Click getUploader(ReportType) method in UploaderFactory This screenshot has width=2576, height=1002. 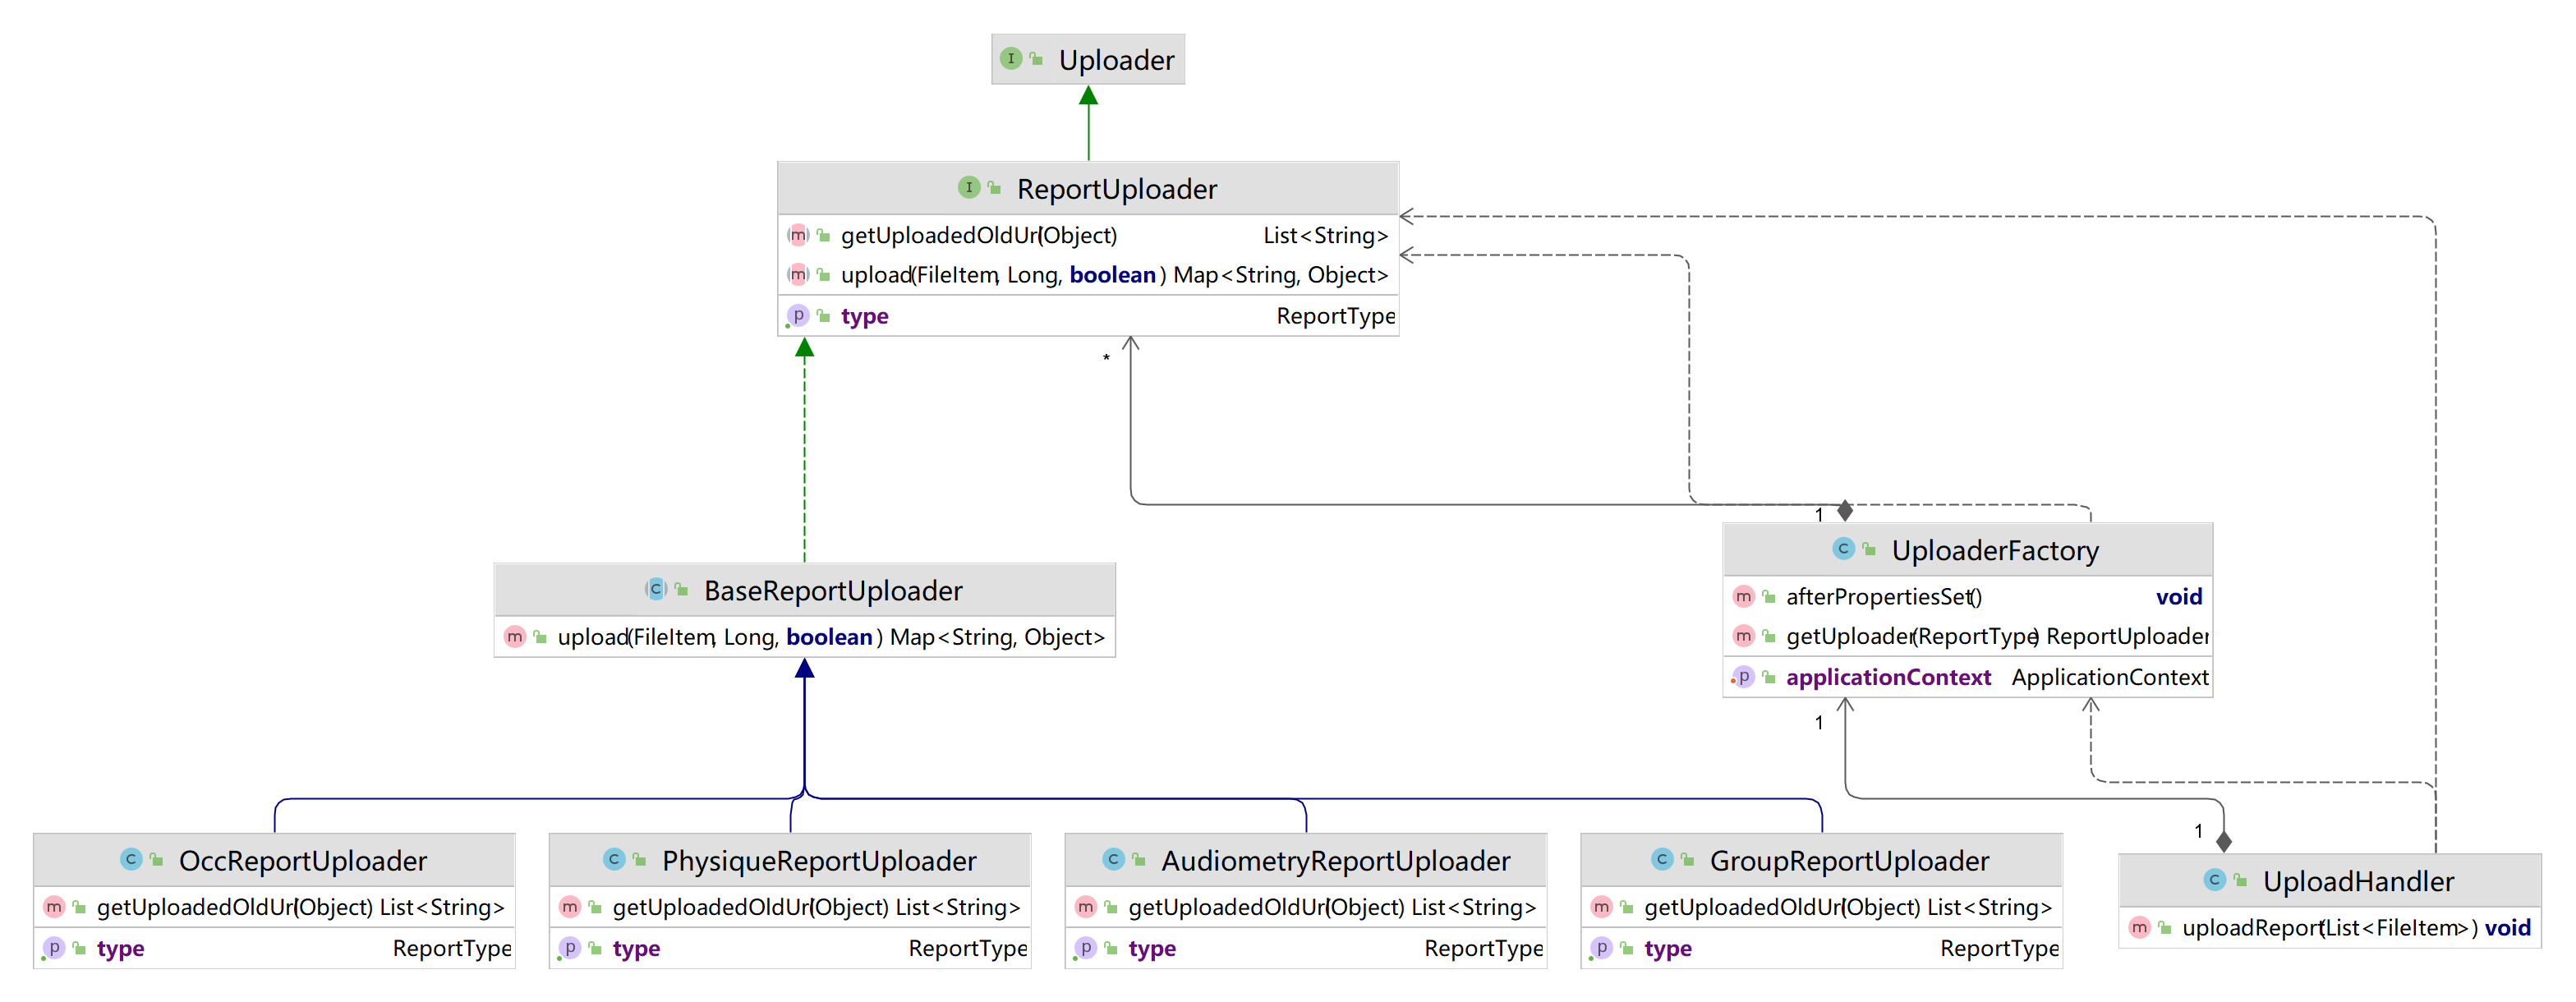click(x=1968, y=636)
